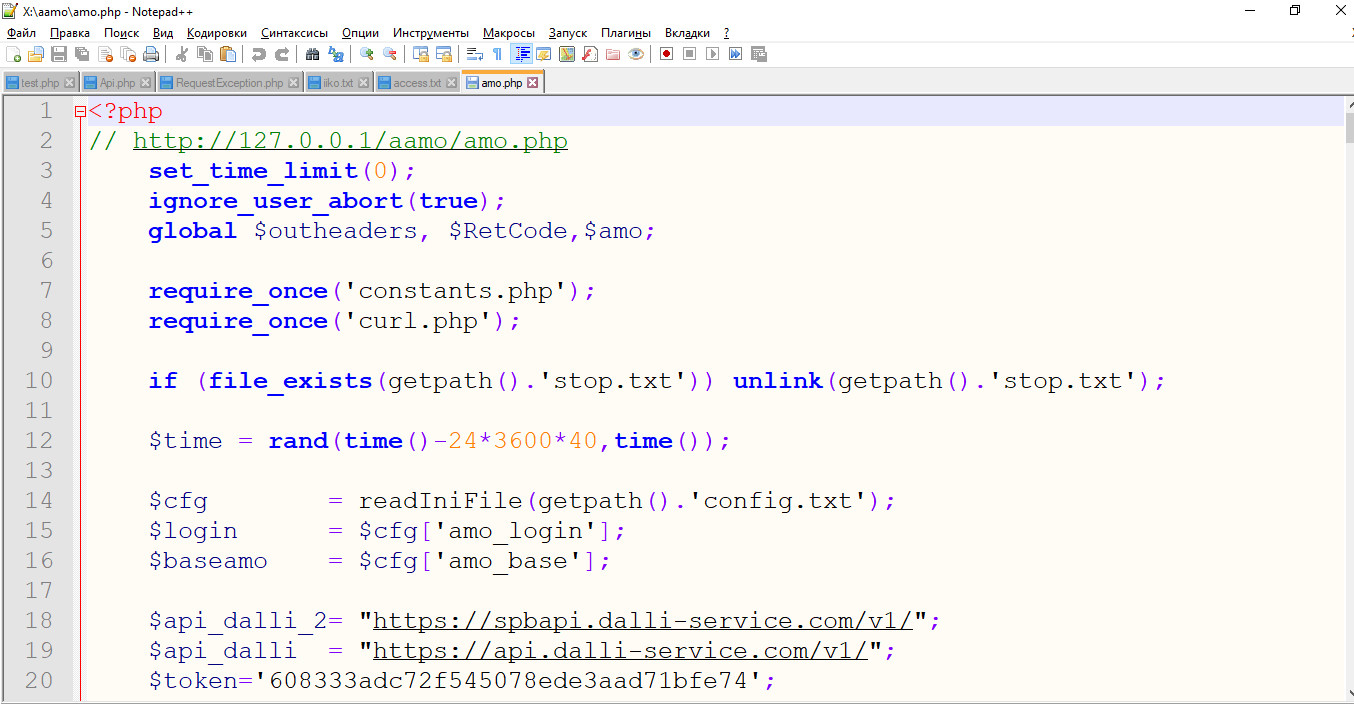Click the Undo arrow icon
This screenshot has width=1354, height=704.
tap(259, 54)
